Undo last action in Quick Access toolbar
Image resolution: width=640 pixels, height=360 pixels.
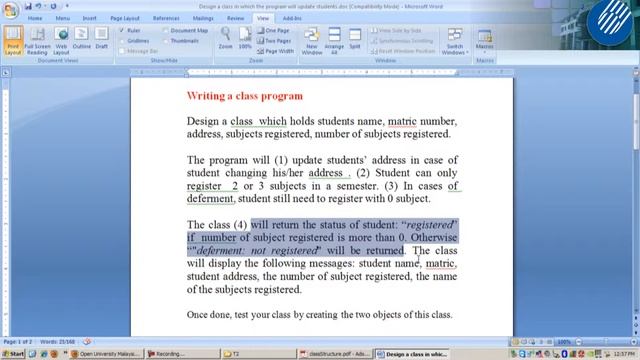(39, 6)
